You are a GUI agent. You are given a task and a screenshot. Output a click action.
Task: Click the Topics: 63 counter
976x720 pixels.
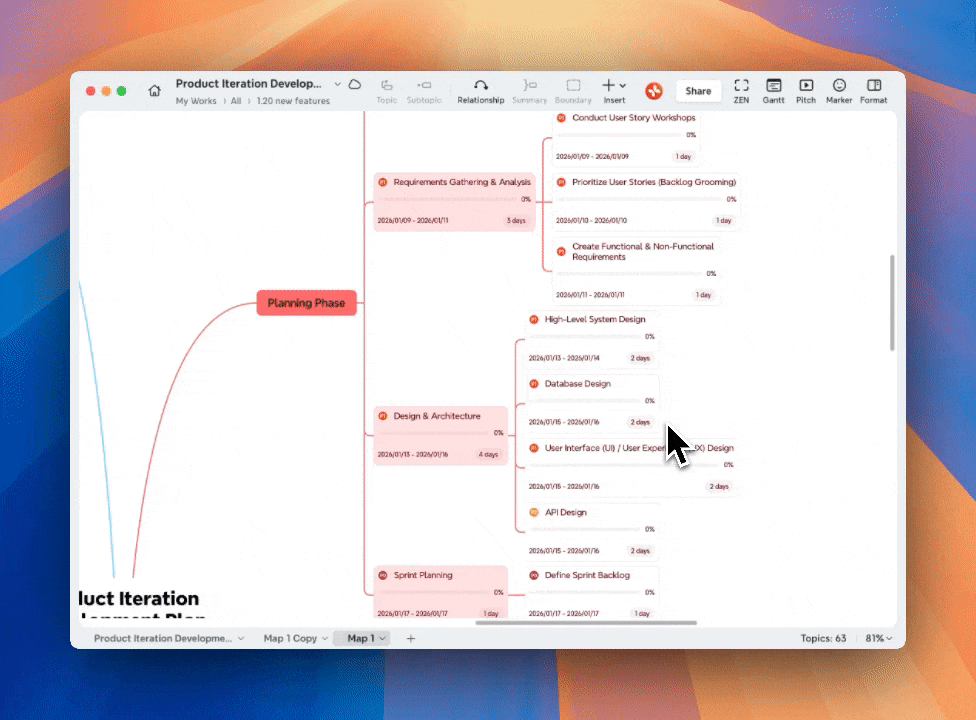click(823, 638)
